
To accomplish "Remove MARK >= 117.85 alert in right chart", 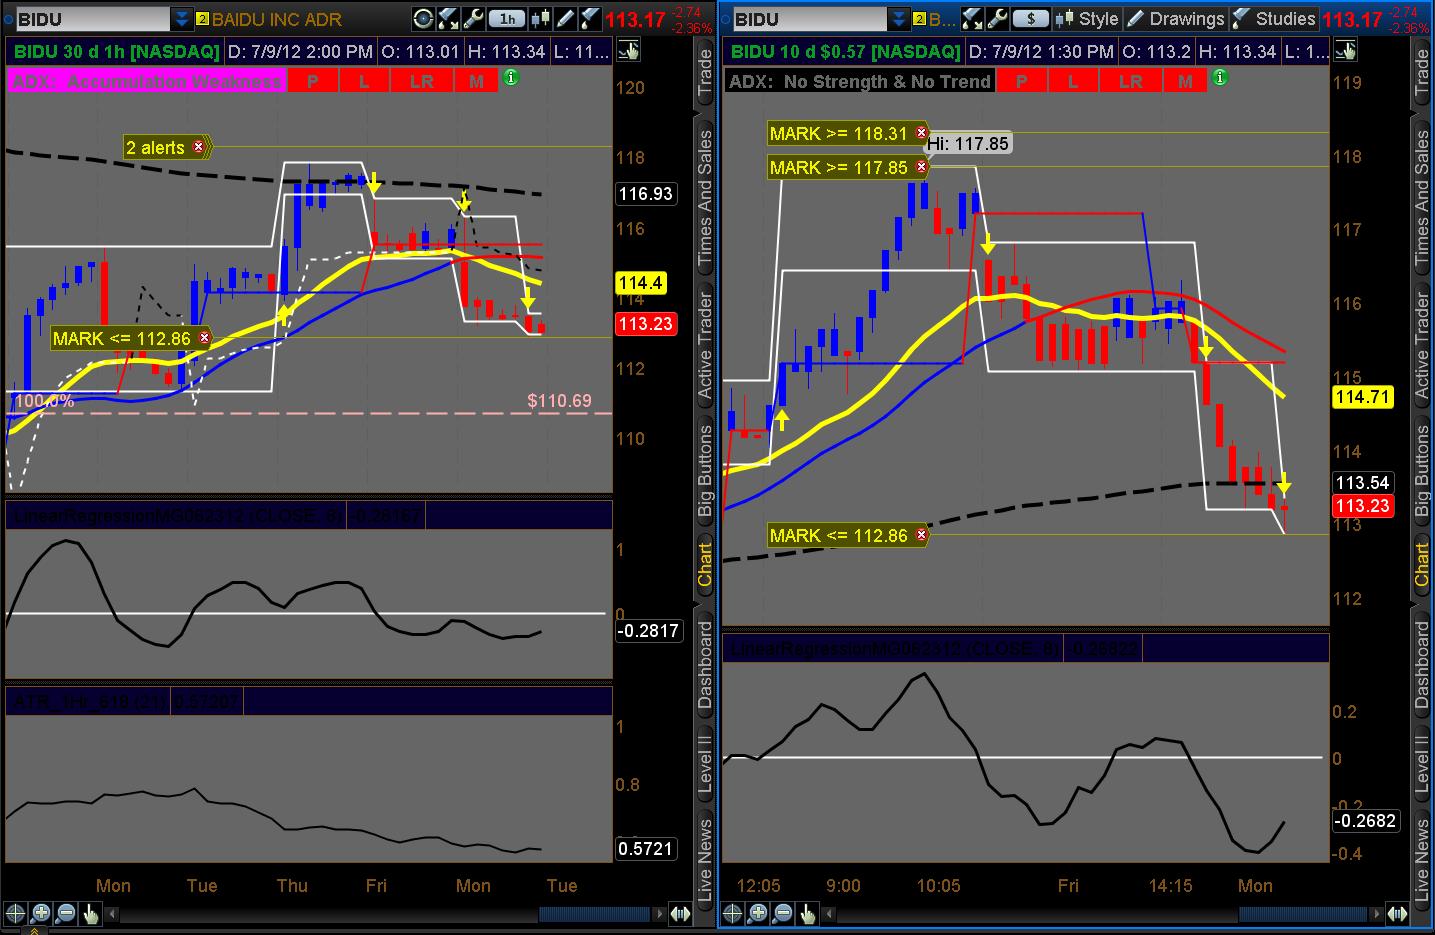I will pos(921,167).
